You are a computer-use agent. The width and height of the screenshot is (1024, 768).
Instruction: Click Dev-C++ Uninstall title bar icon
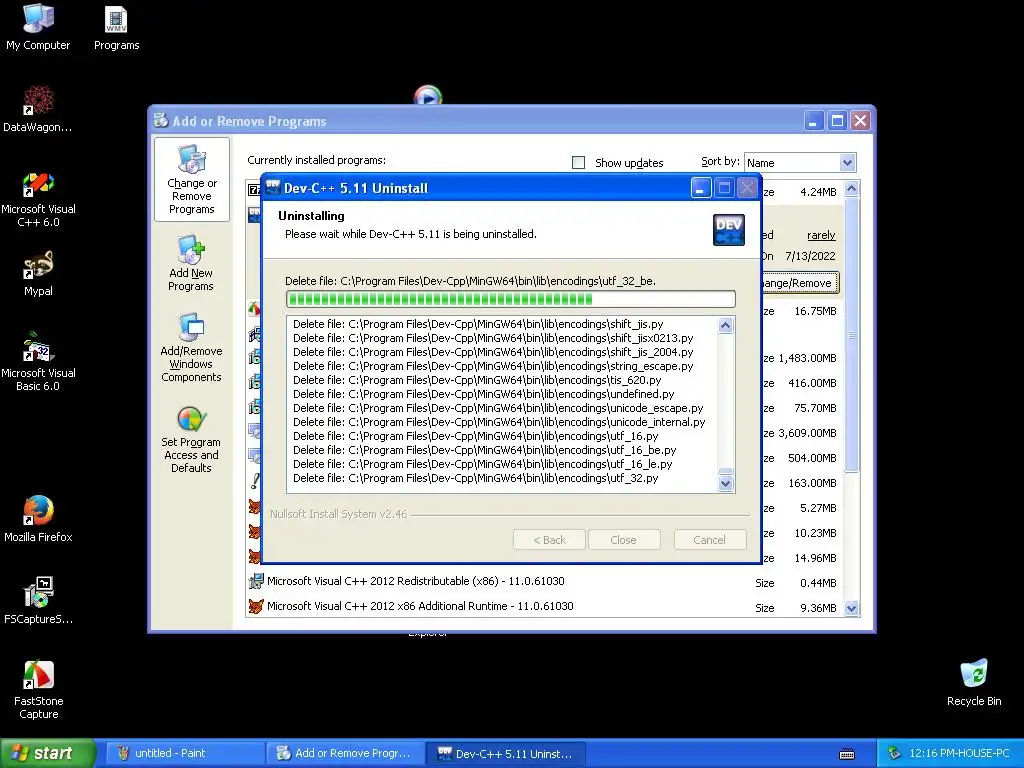tap(272, 187)
